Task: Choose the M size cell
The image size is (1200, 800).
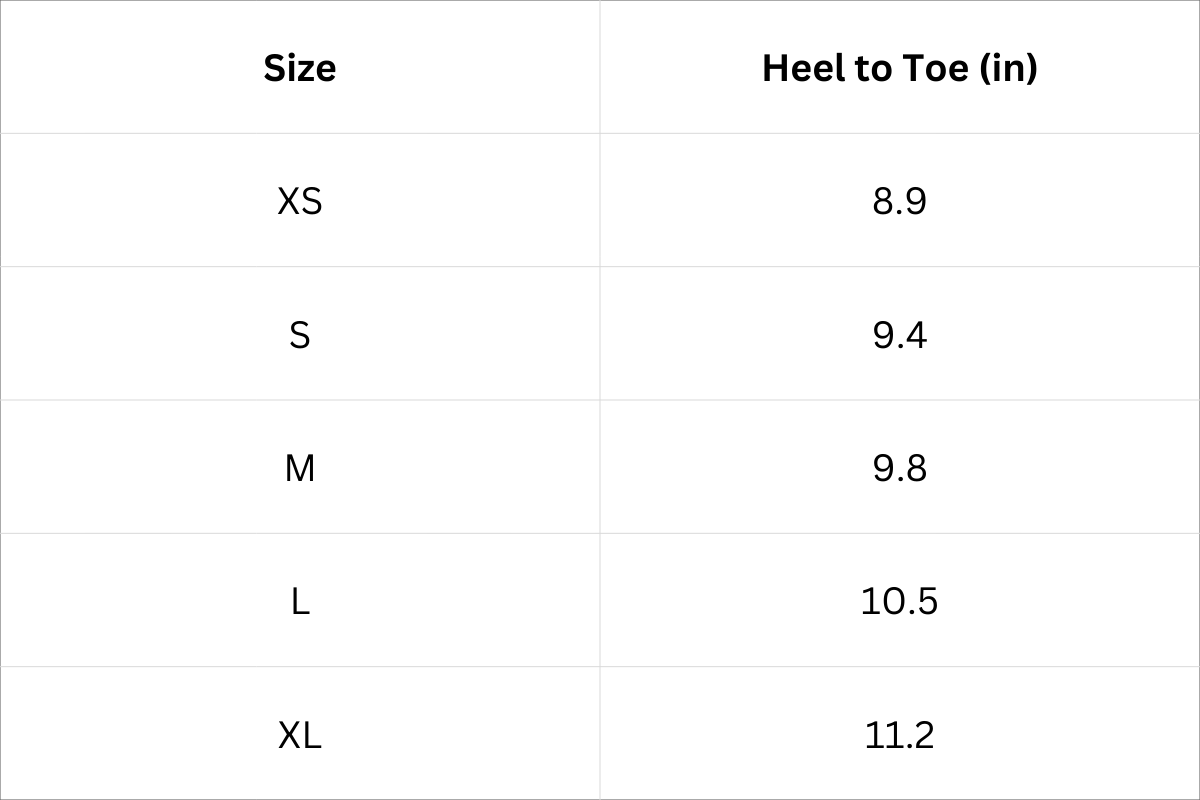Action: (x=300, y=468)
